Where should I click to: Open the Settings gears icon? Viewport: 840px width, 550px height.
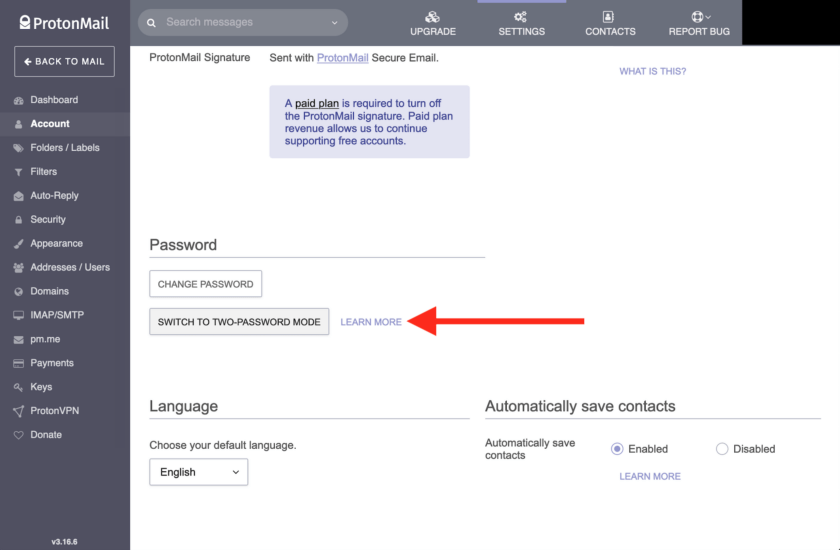click(521, 17)
